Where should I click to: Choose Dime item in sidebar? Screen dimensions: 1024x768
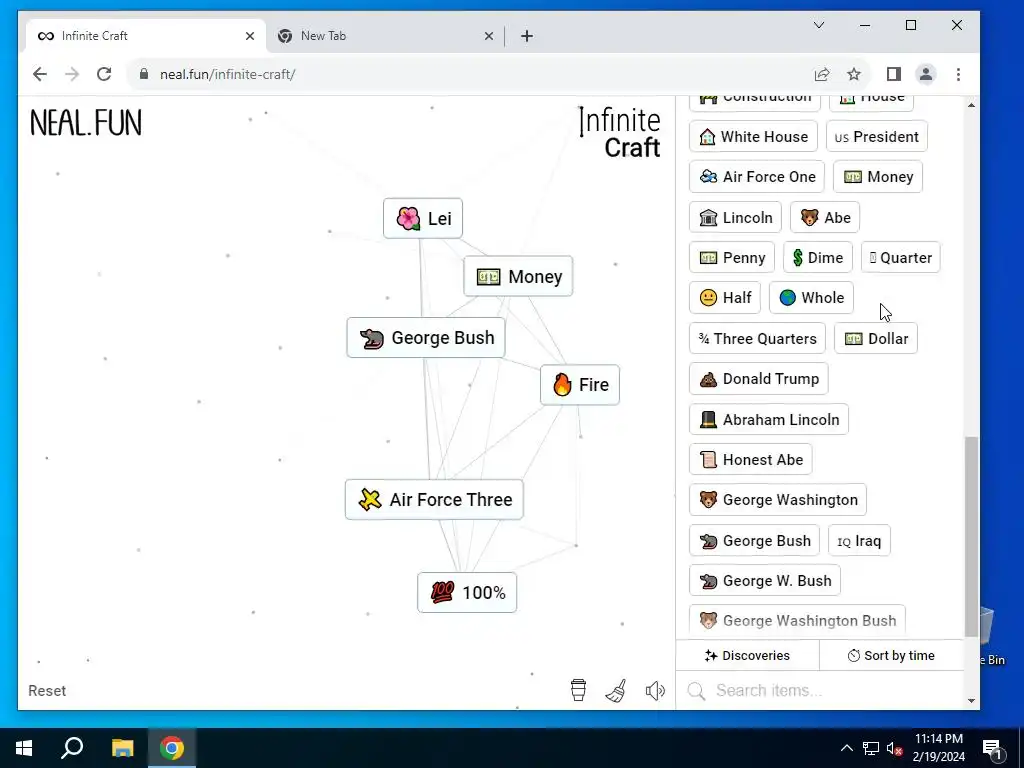[818, 257]
